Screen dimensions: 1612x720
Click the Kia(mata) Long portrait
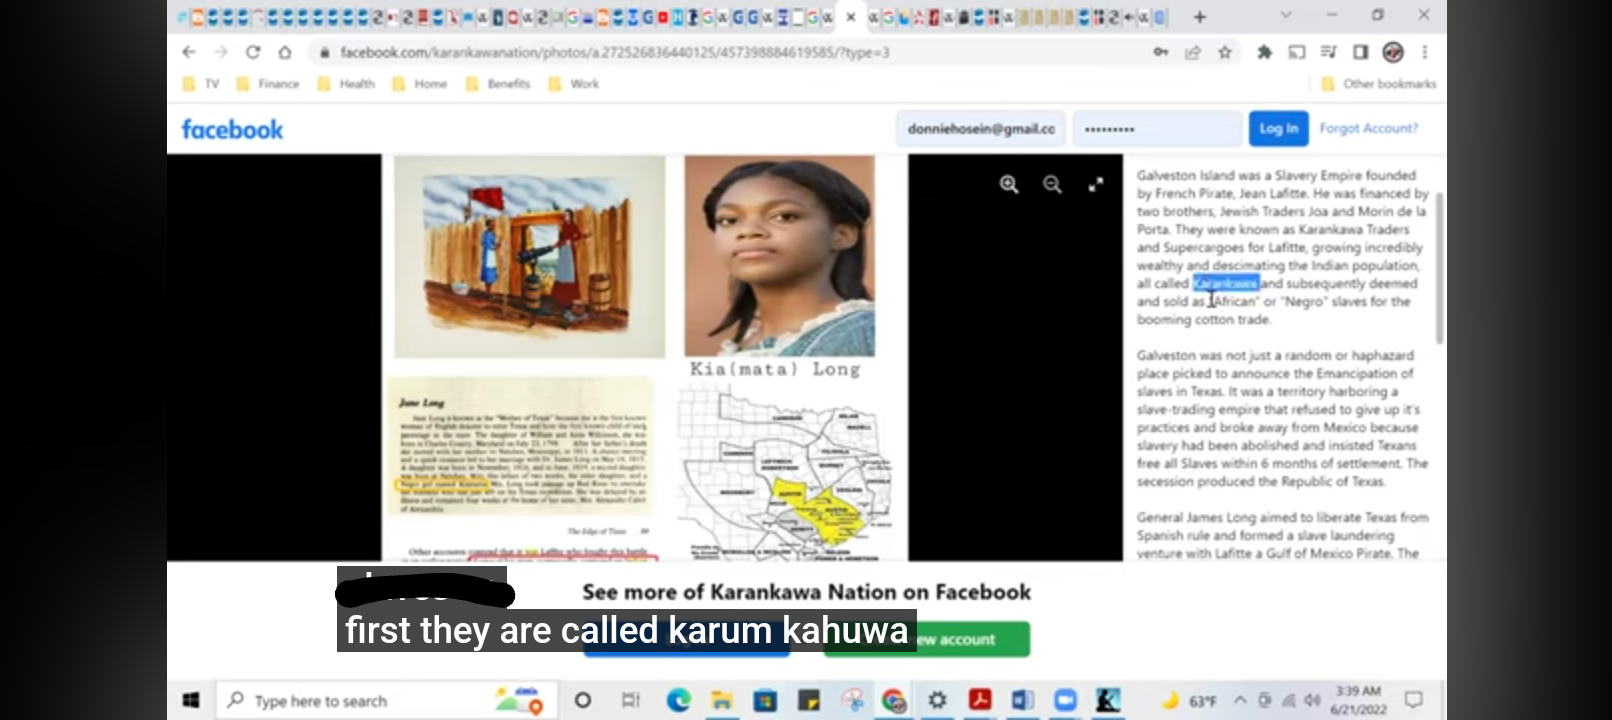779,256
